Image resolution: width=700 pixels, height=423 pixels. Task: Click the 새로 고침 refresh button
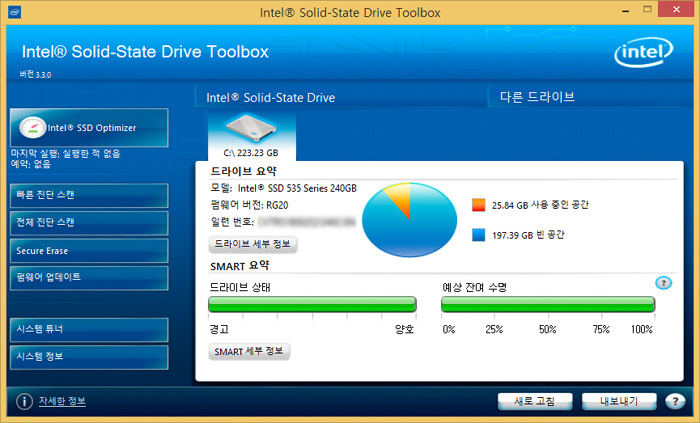click(535, 401)
